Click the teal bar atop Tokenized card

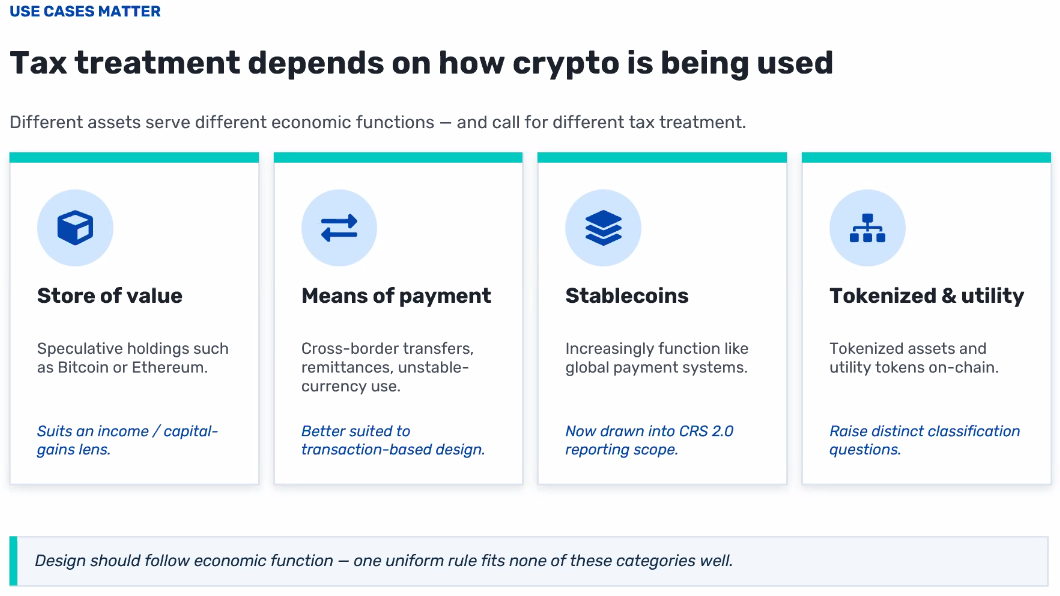pos(926,157)
